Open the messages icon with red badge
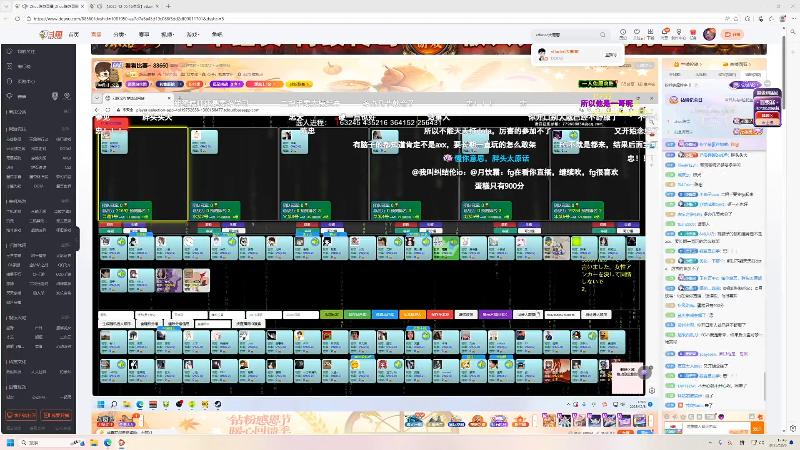The image size is (800, 450). [665, 34]
